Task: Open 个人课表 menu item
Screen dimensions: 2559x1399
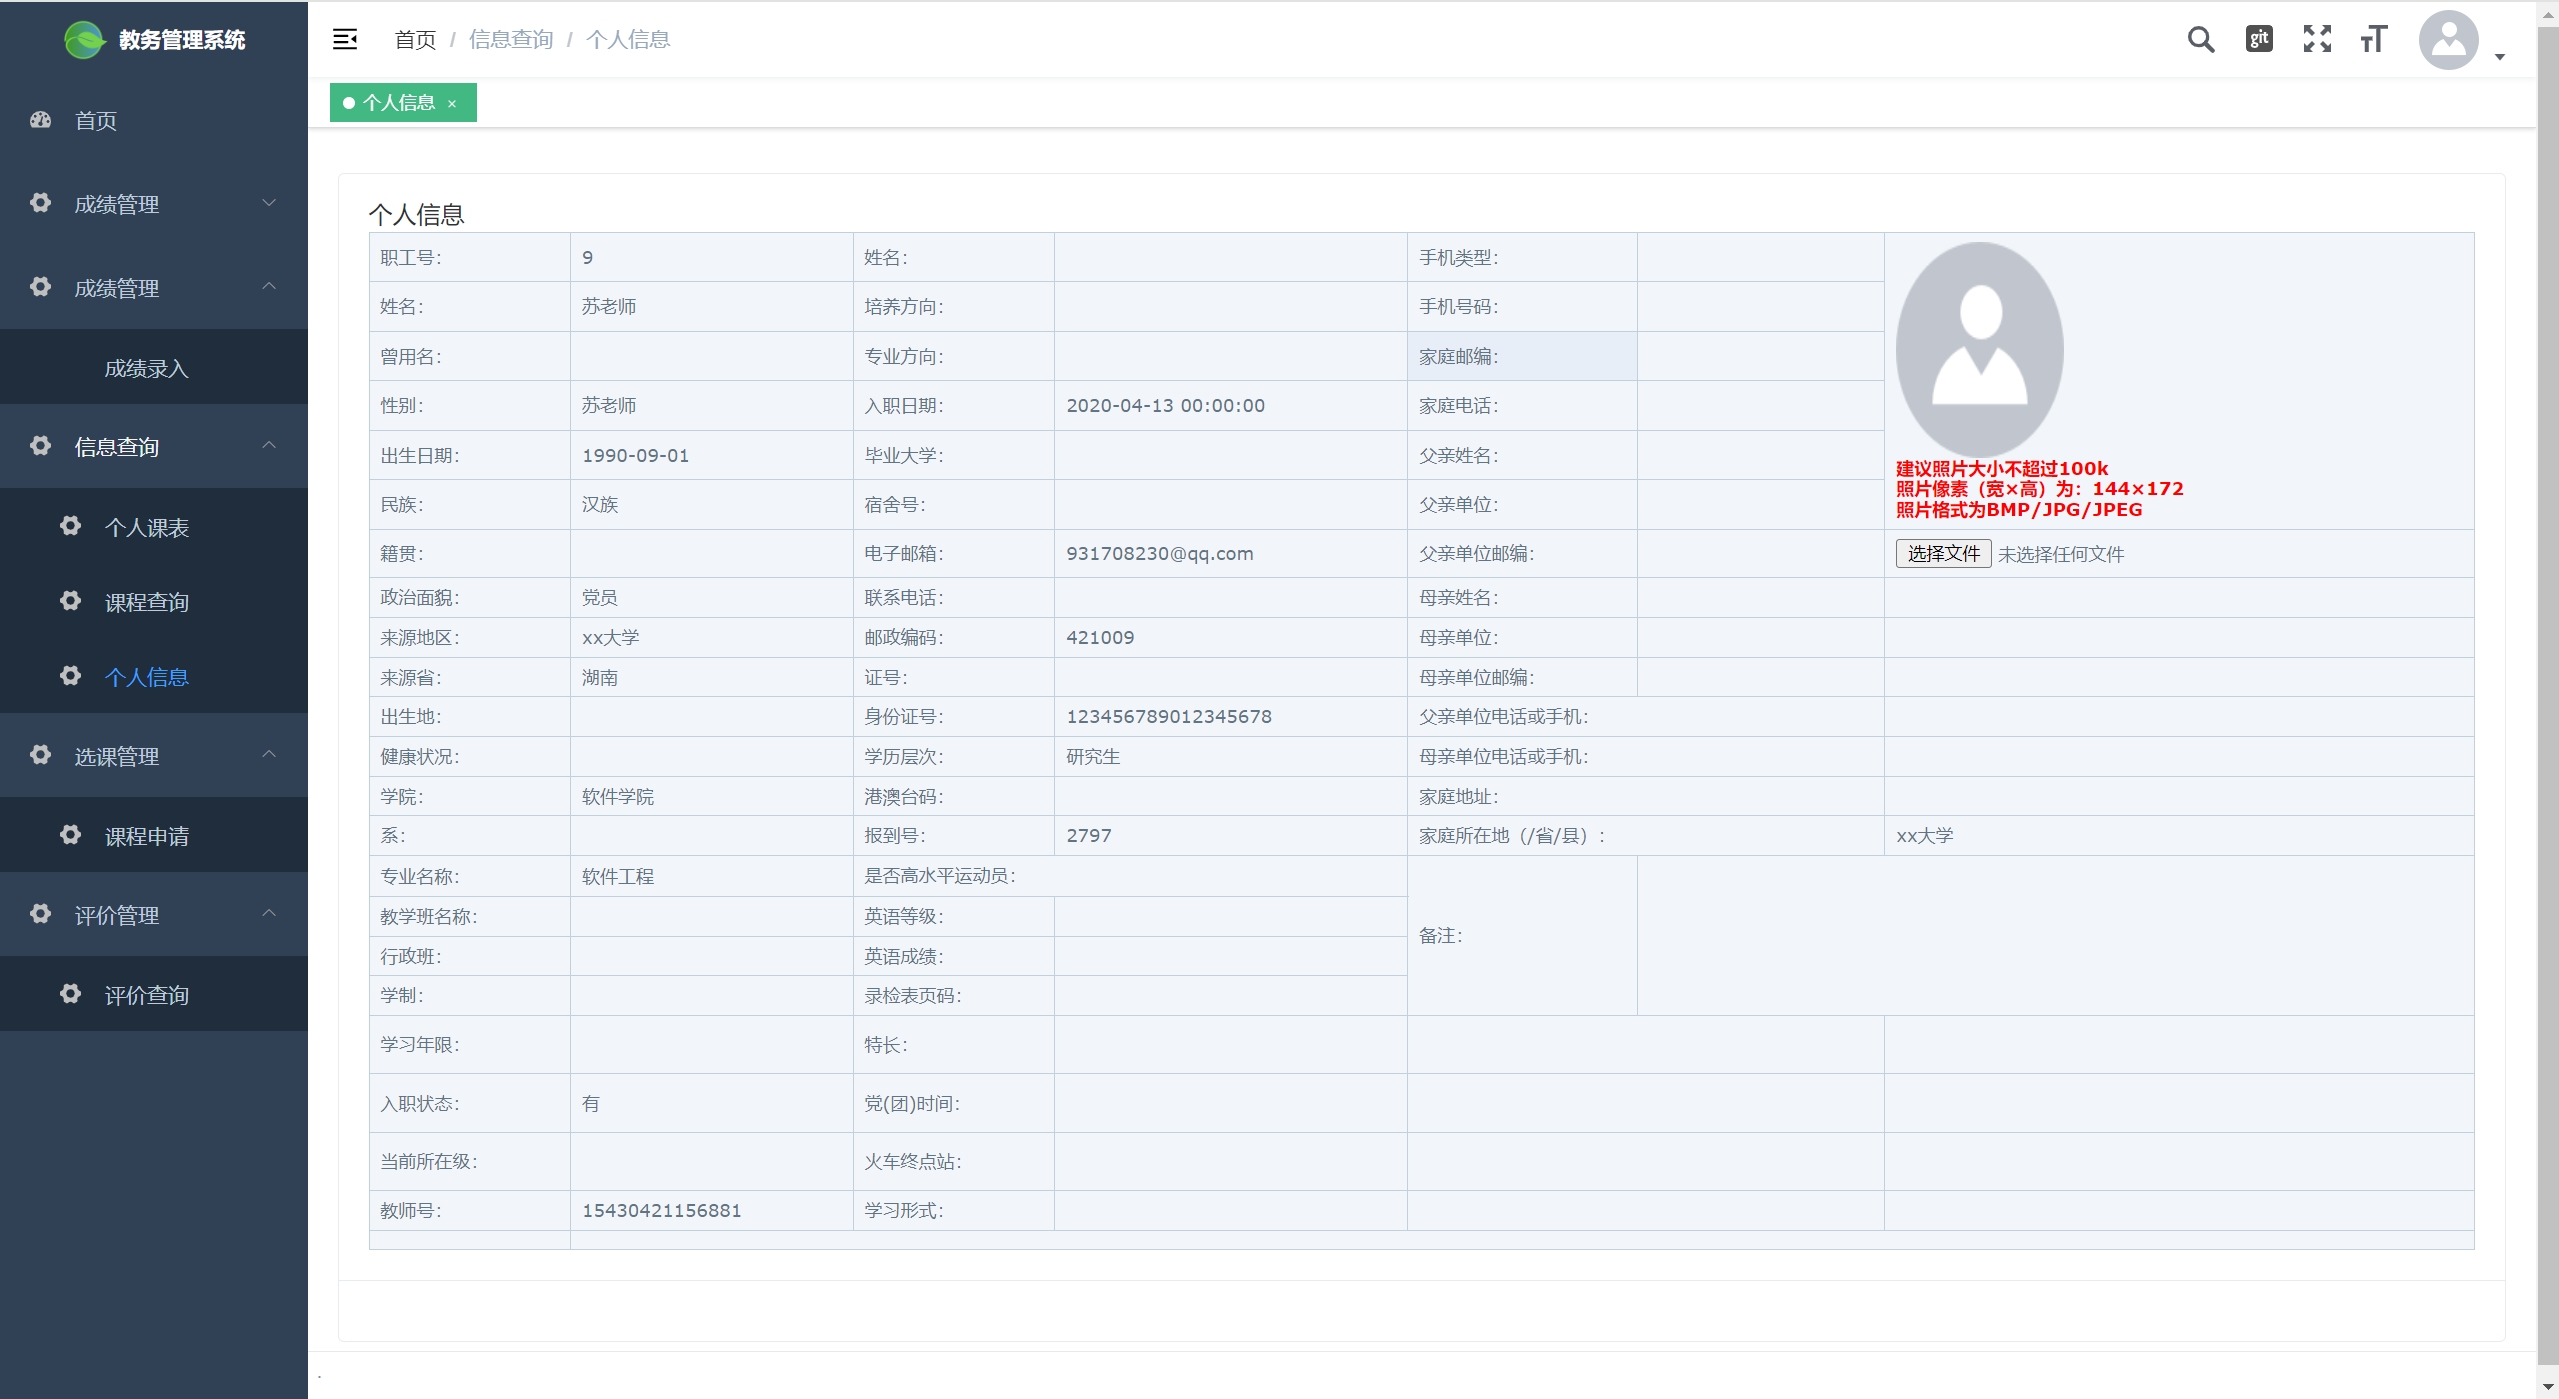Action: 147,527
